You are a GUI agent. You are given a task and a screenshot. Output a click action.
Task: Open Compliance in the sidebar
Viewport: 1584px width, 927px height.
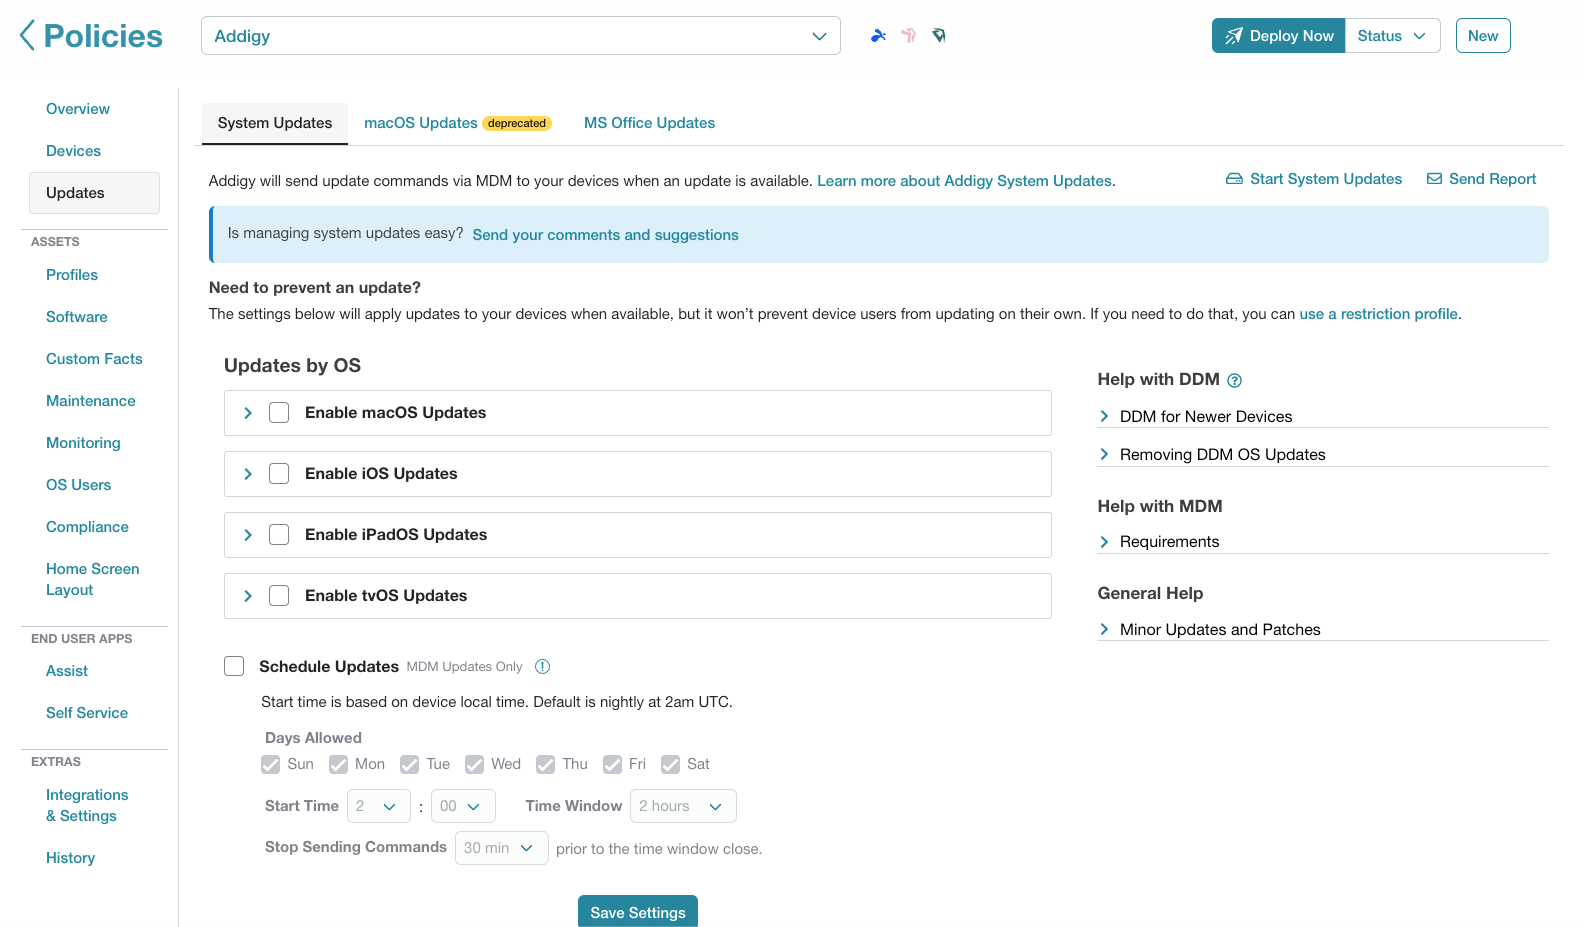pyautogui.click(x=87, y=527)
